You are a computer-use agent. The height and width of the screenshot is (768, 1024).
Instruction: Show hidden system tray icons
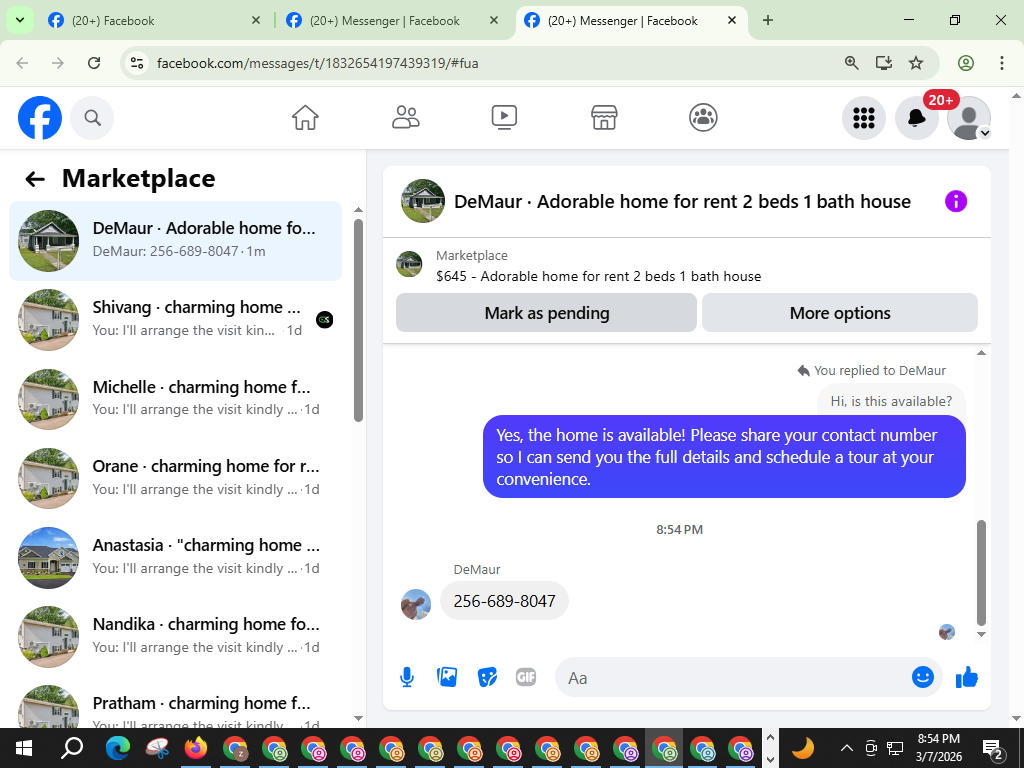coord(846,748)
